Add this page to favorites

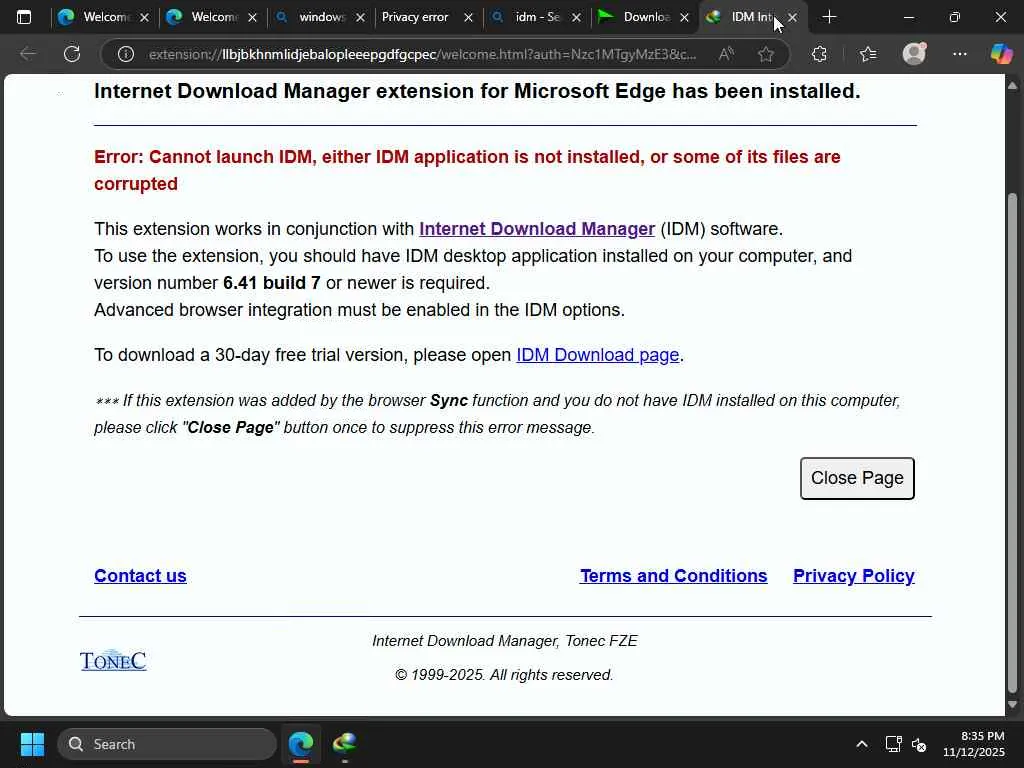[766, 54]
